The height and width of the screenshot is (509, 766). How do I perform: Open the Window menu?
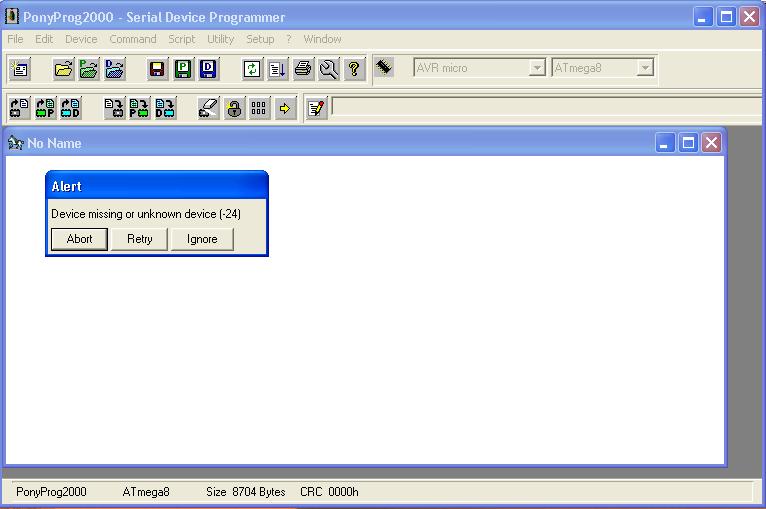point(322,39)
